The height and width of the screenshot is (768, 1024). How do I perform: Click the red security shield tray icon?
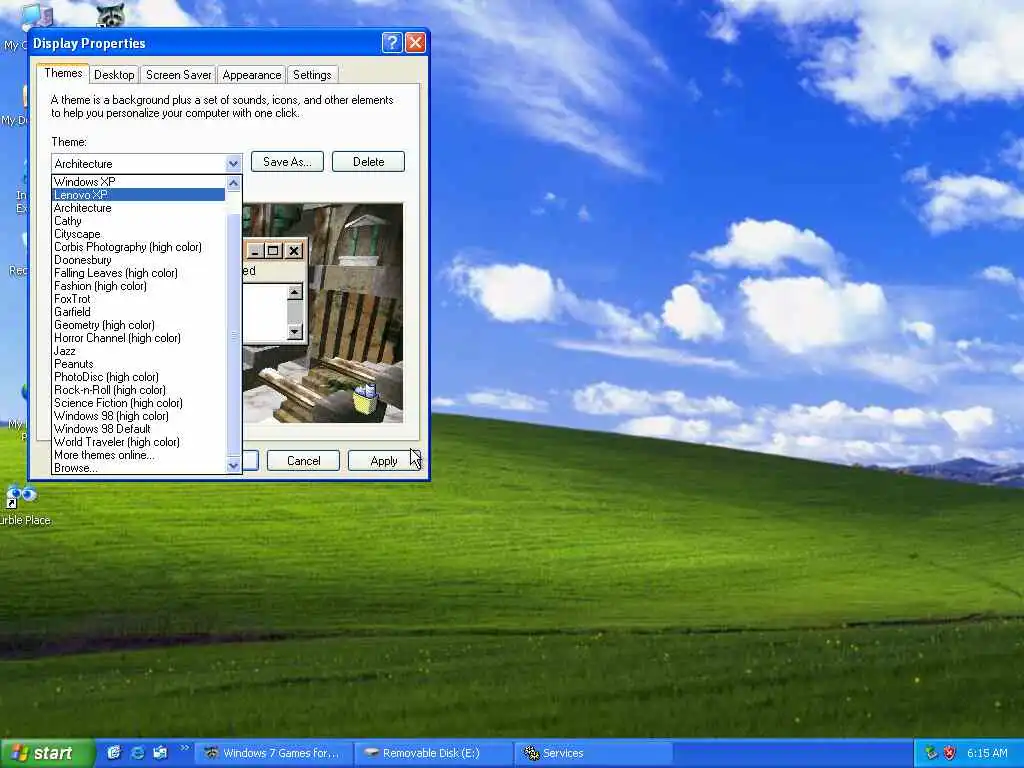point(950,753)
